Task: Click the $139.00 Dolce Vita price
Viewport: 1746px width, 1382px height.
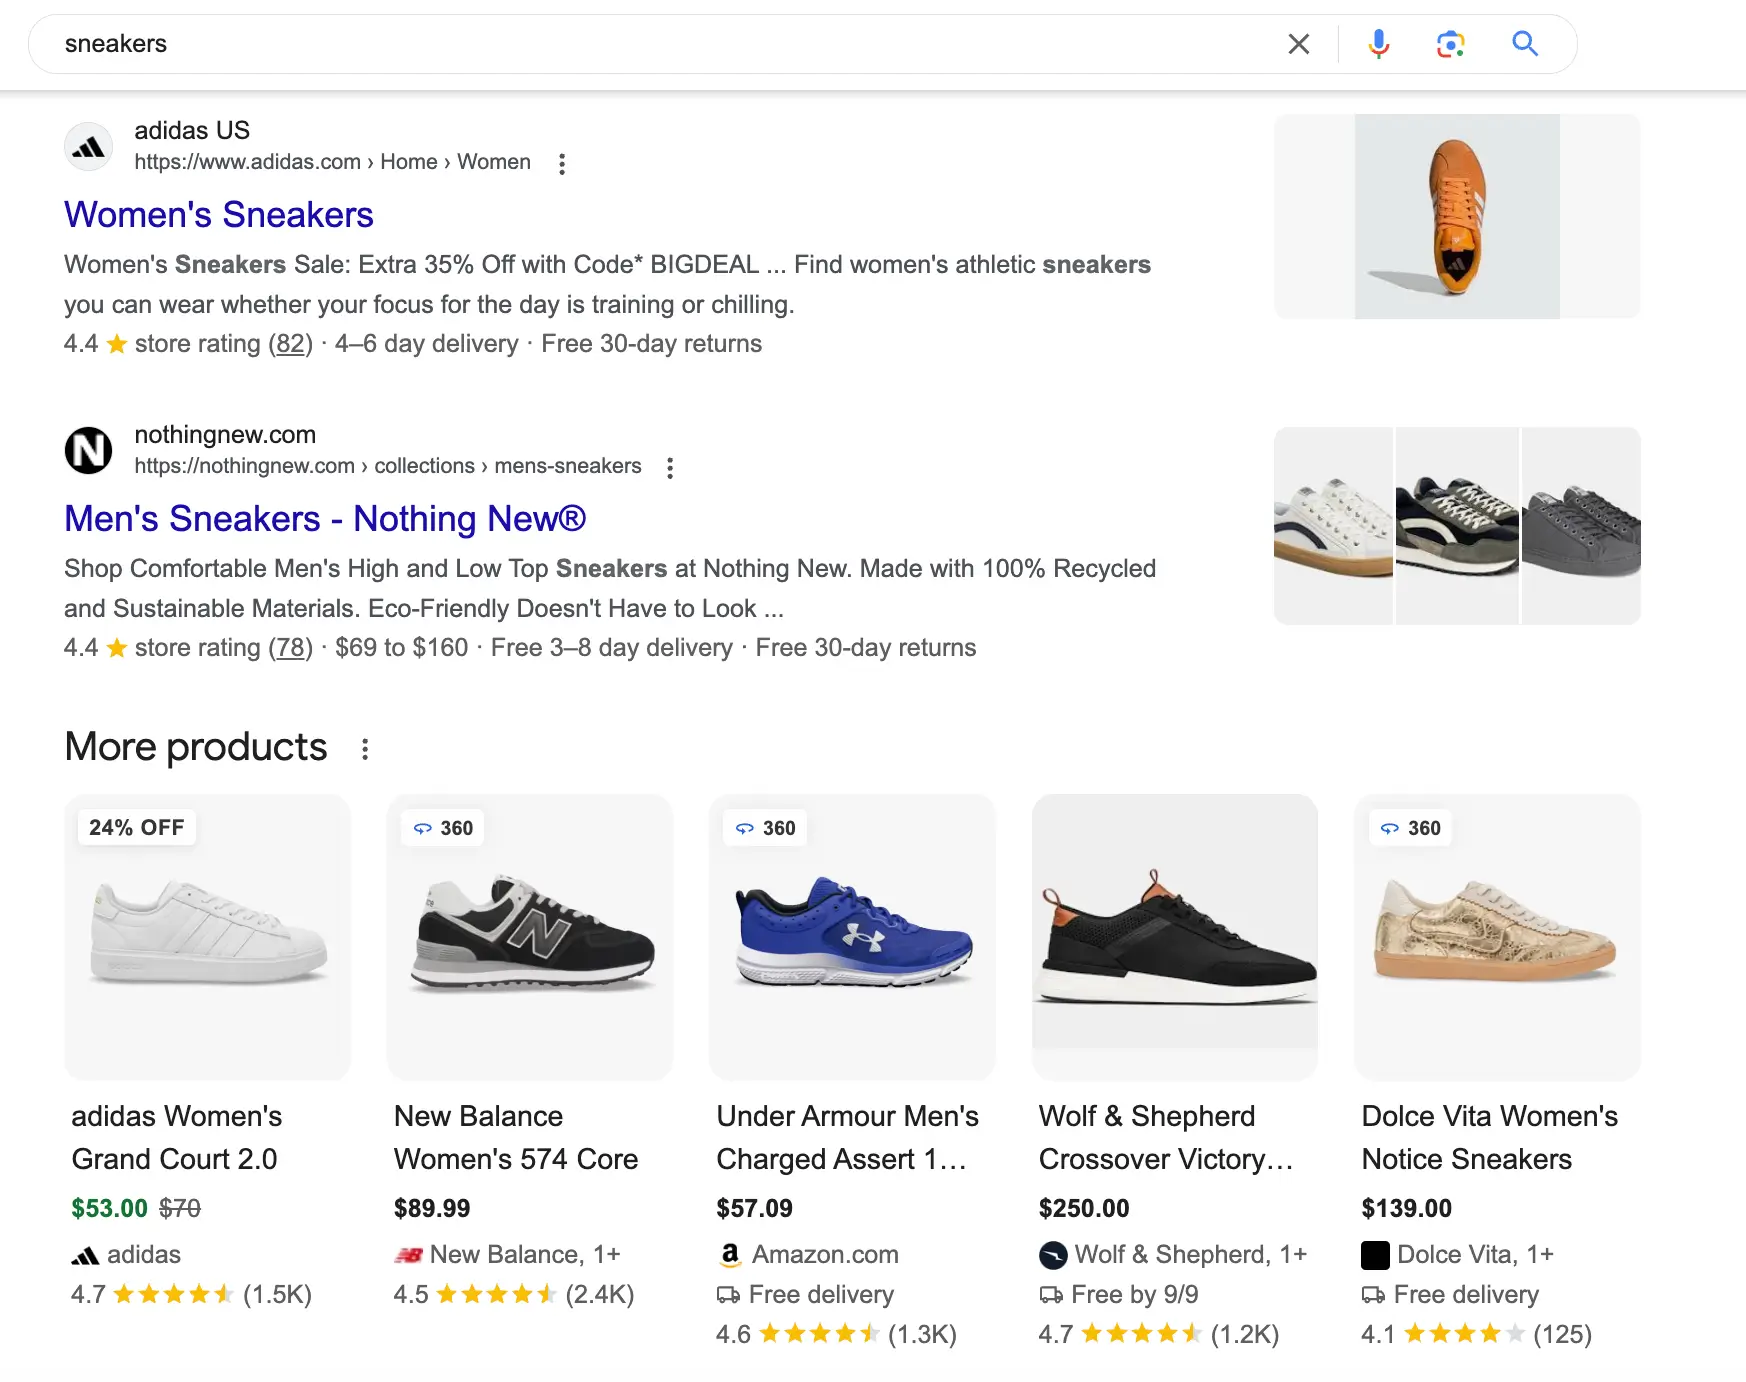Action: (x=1406, y=1209)
